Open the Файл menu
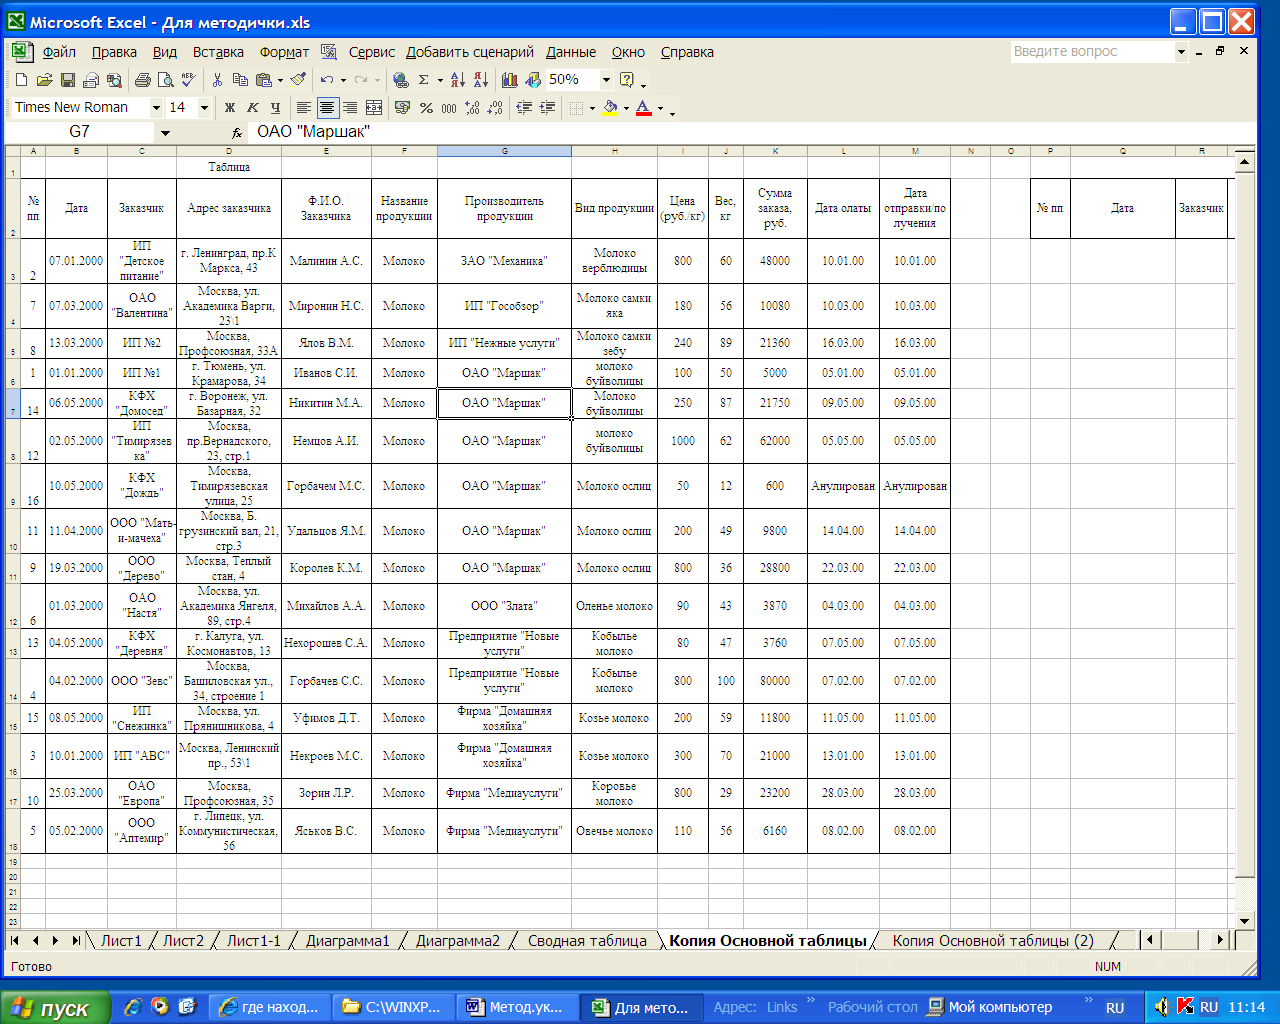This screenshot has width=1280, height=1024. click(59, 52)
